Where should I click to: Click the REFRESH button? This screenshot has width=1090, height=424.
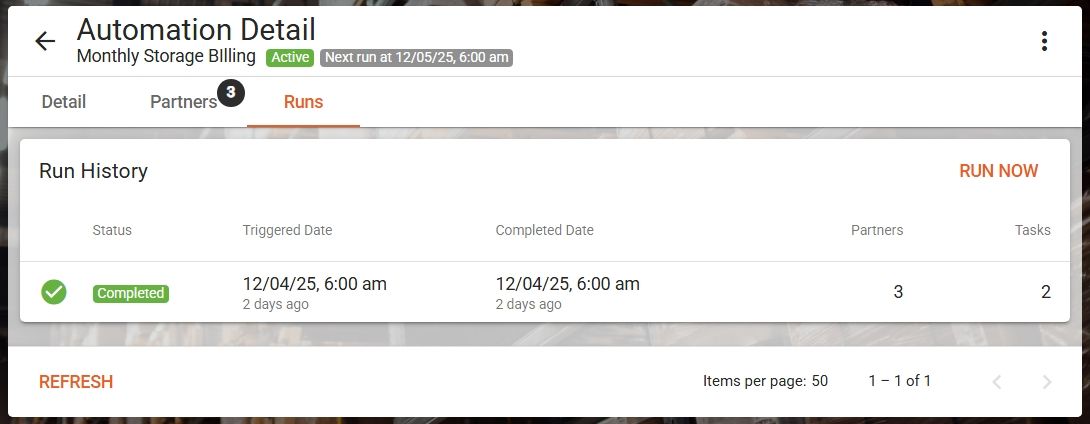click(x=76, y=382)
